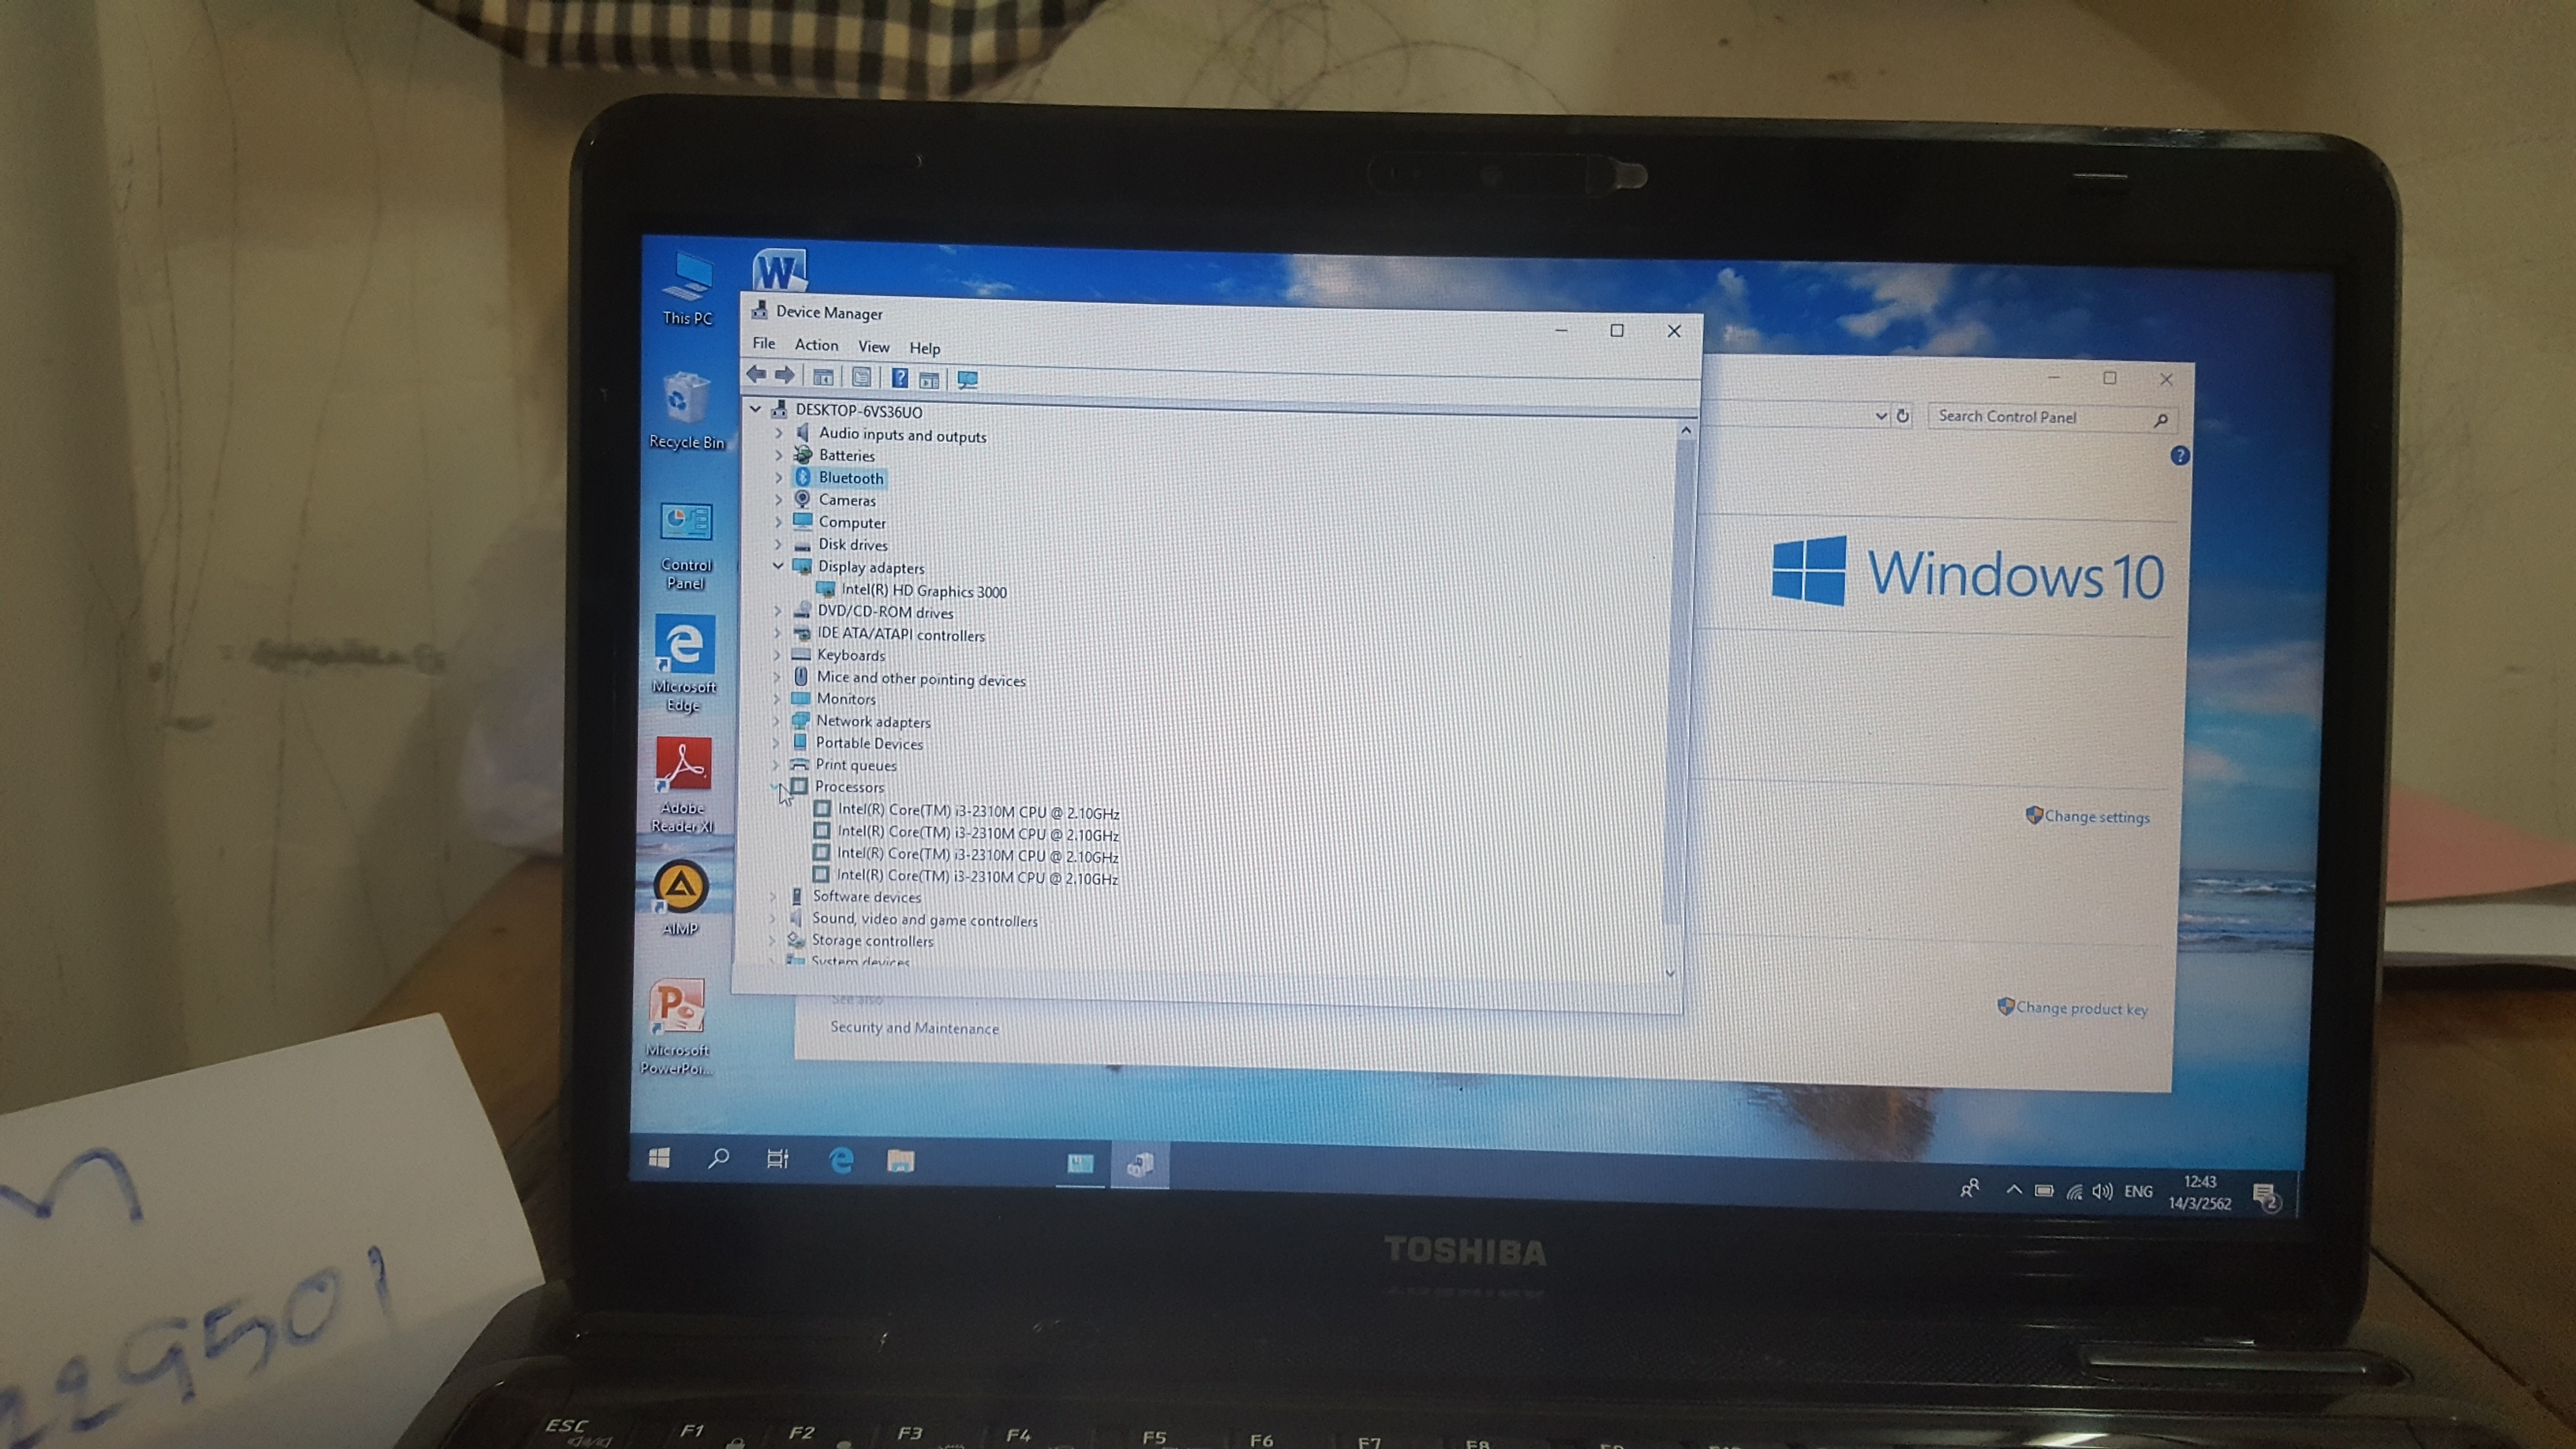Expand Mice and other pointing devices
2576x1449 pixels.
(x=776, y=677)
